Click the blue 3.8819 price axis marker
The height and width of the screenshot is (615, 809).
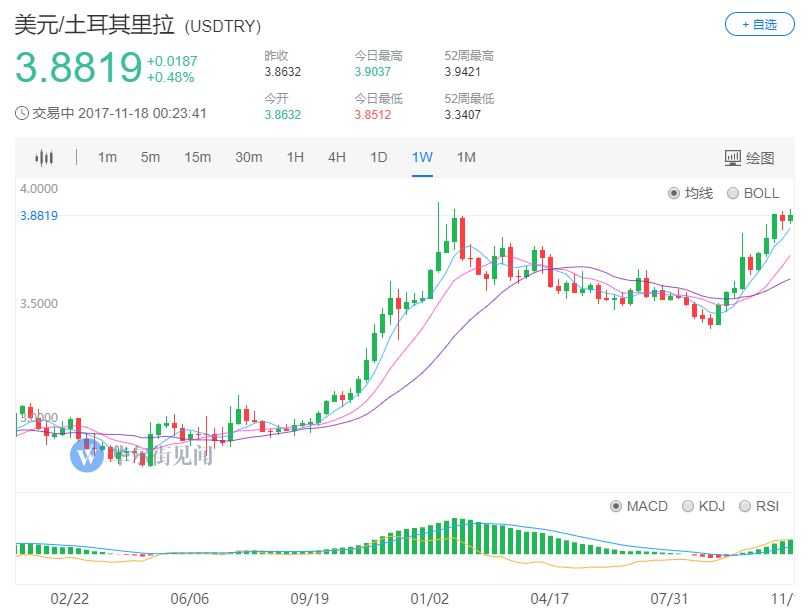pyautogui.click(x=39, y=216)
